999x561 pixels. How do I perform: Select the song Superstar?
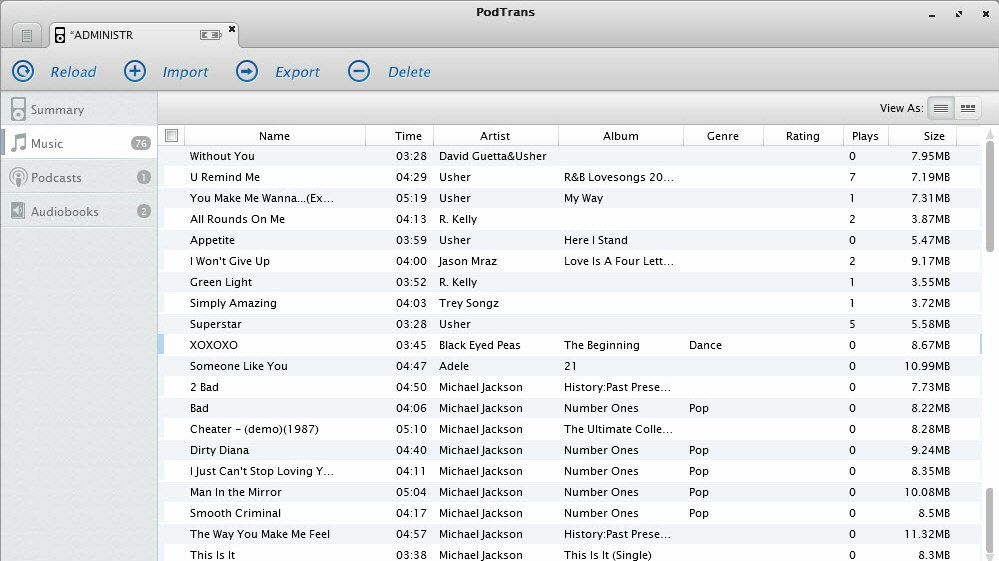[x=215, y=324]
